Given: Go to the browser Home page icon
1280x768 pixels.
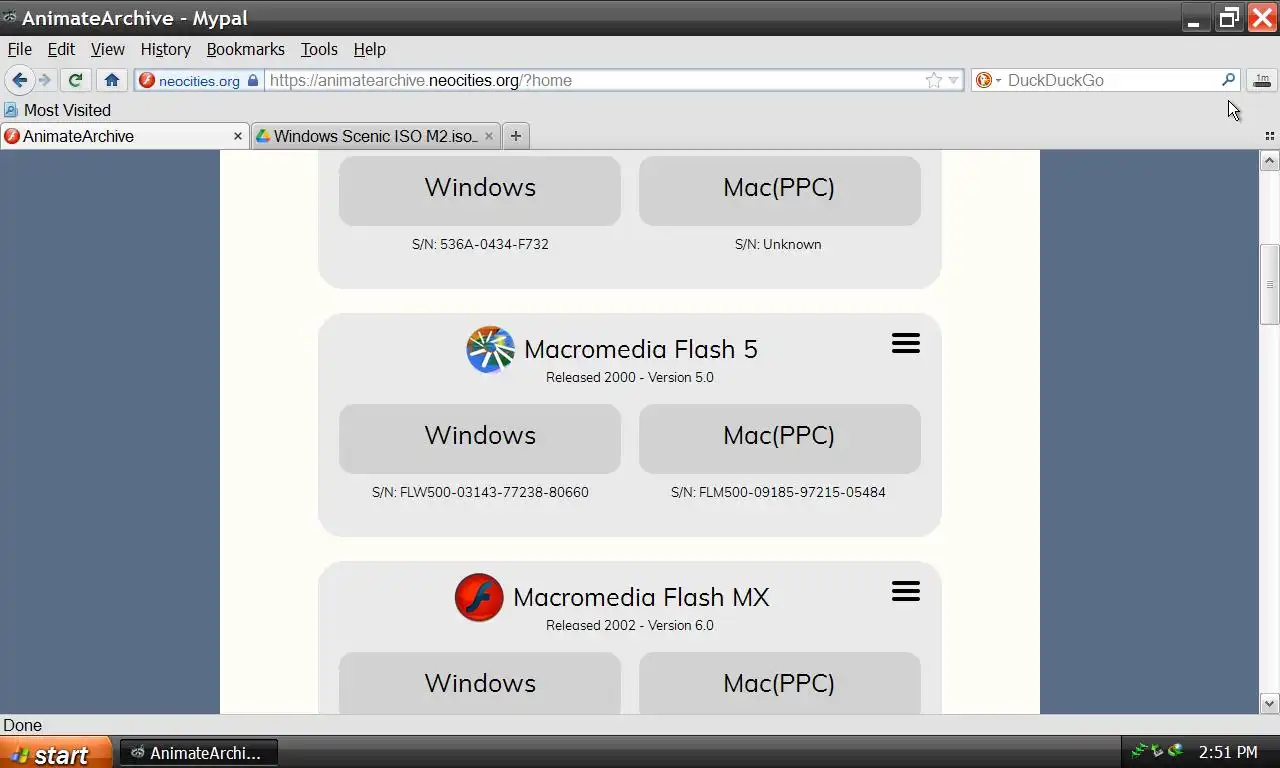Looking at the screenshot, I should [x=112, y=80].
